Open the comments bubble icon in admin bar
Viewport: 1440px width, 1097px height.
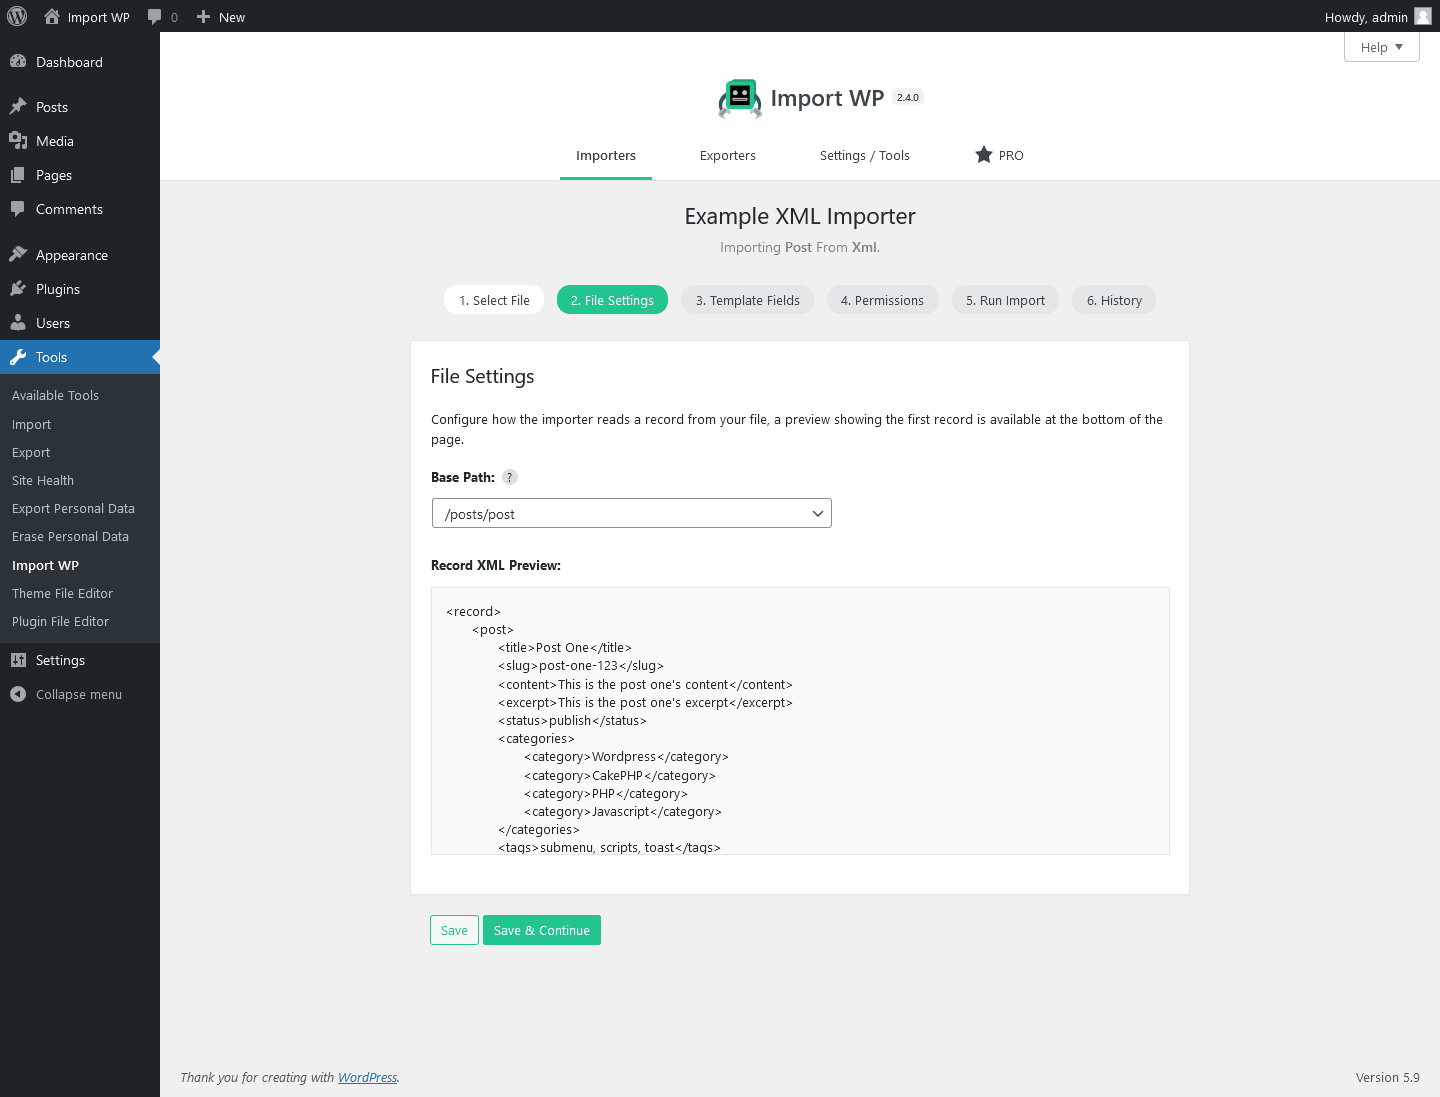point(156,16)
